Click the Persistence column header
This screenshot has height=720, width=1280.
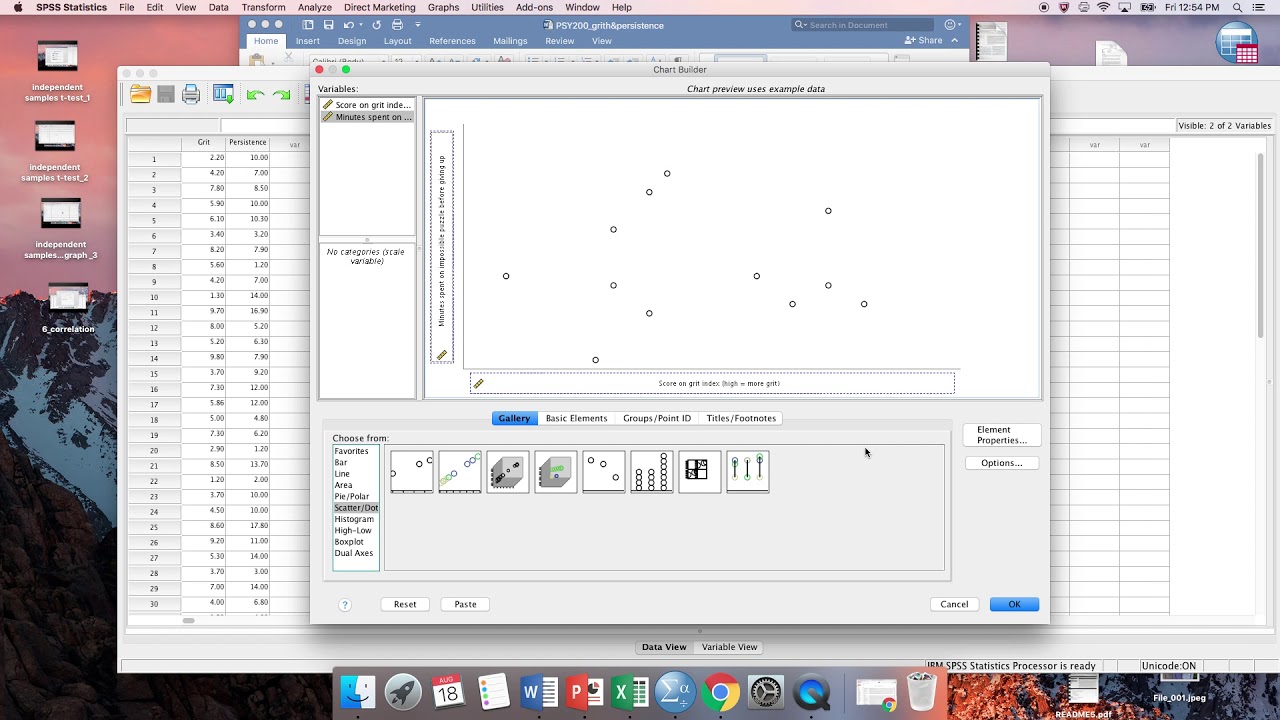tap(248, 143)
